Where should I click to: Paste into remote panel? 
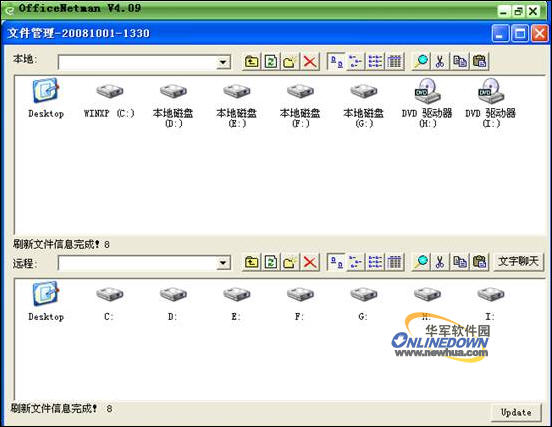click(479, 262)
